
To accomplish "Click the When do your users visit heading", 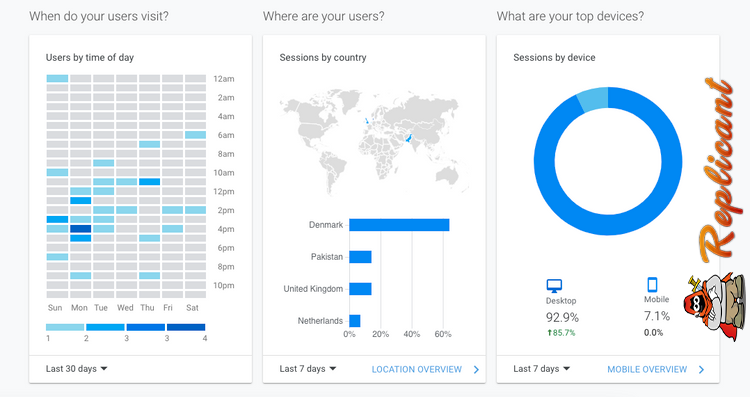I will [x=99, y=16].
